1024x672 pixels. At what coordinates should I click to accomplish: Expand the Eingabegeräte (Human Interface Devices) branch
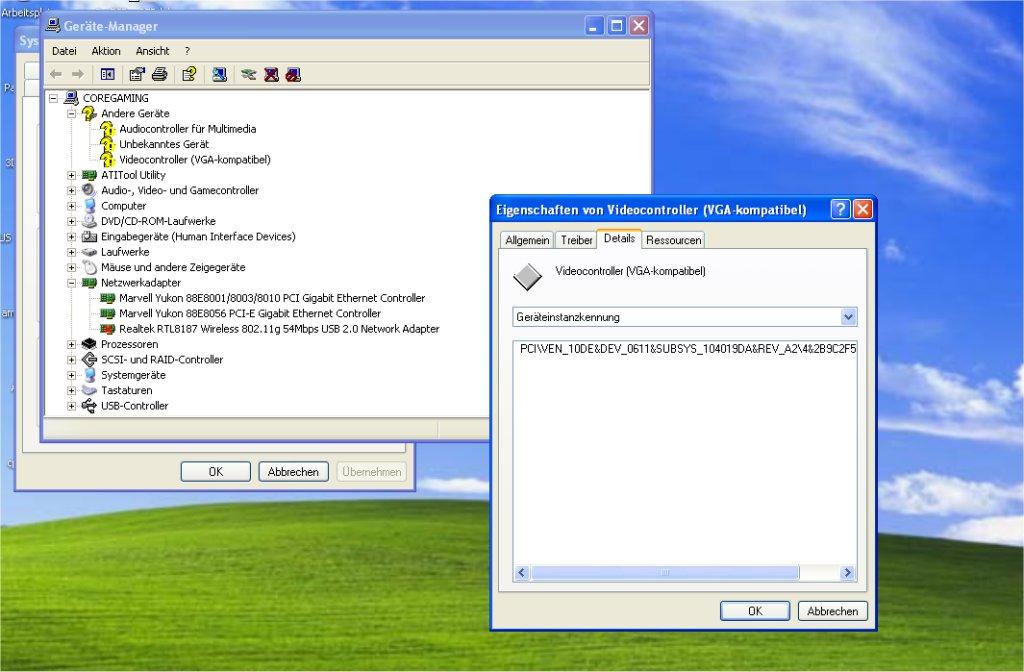(71, 237)
